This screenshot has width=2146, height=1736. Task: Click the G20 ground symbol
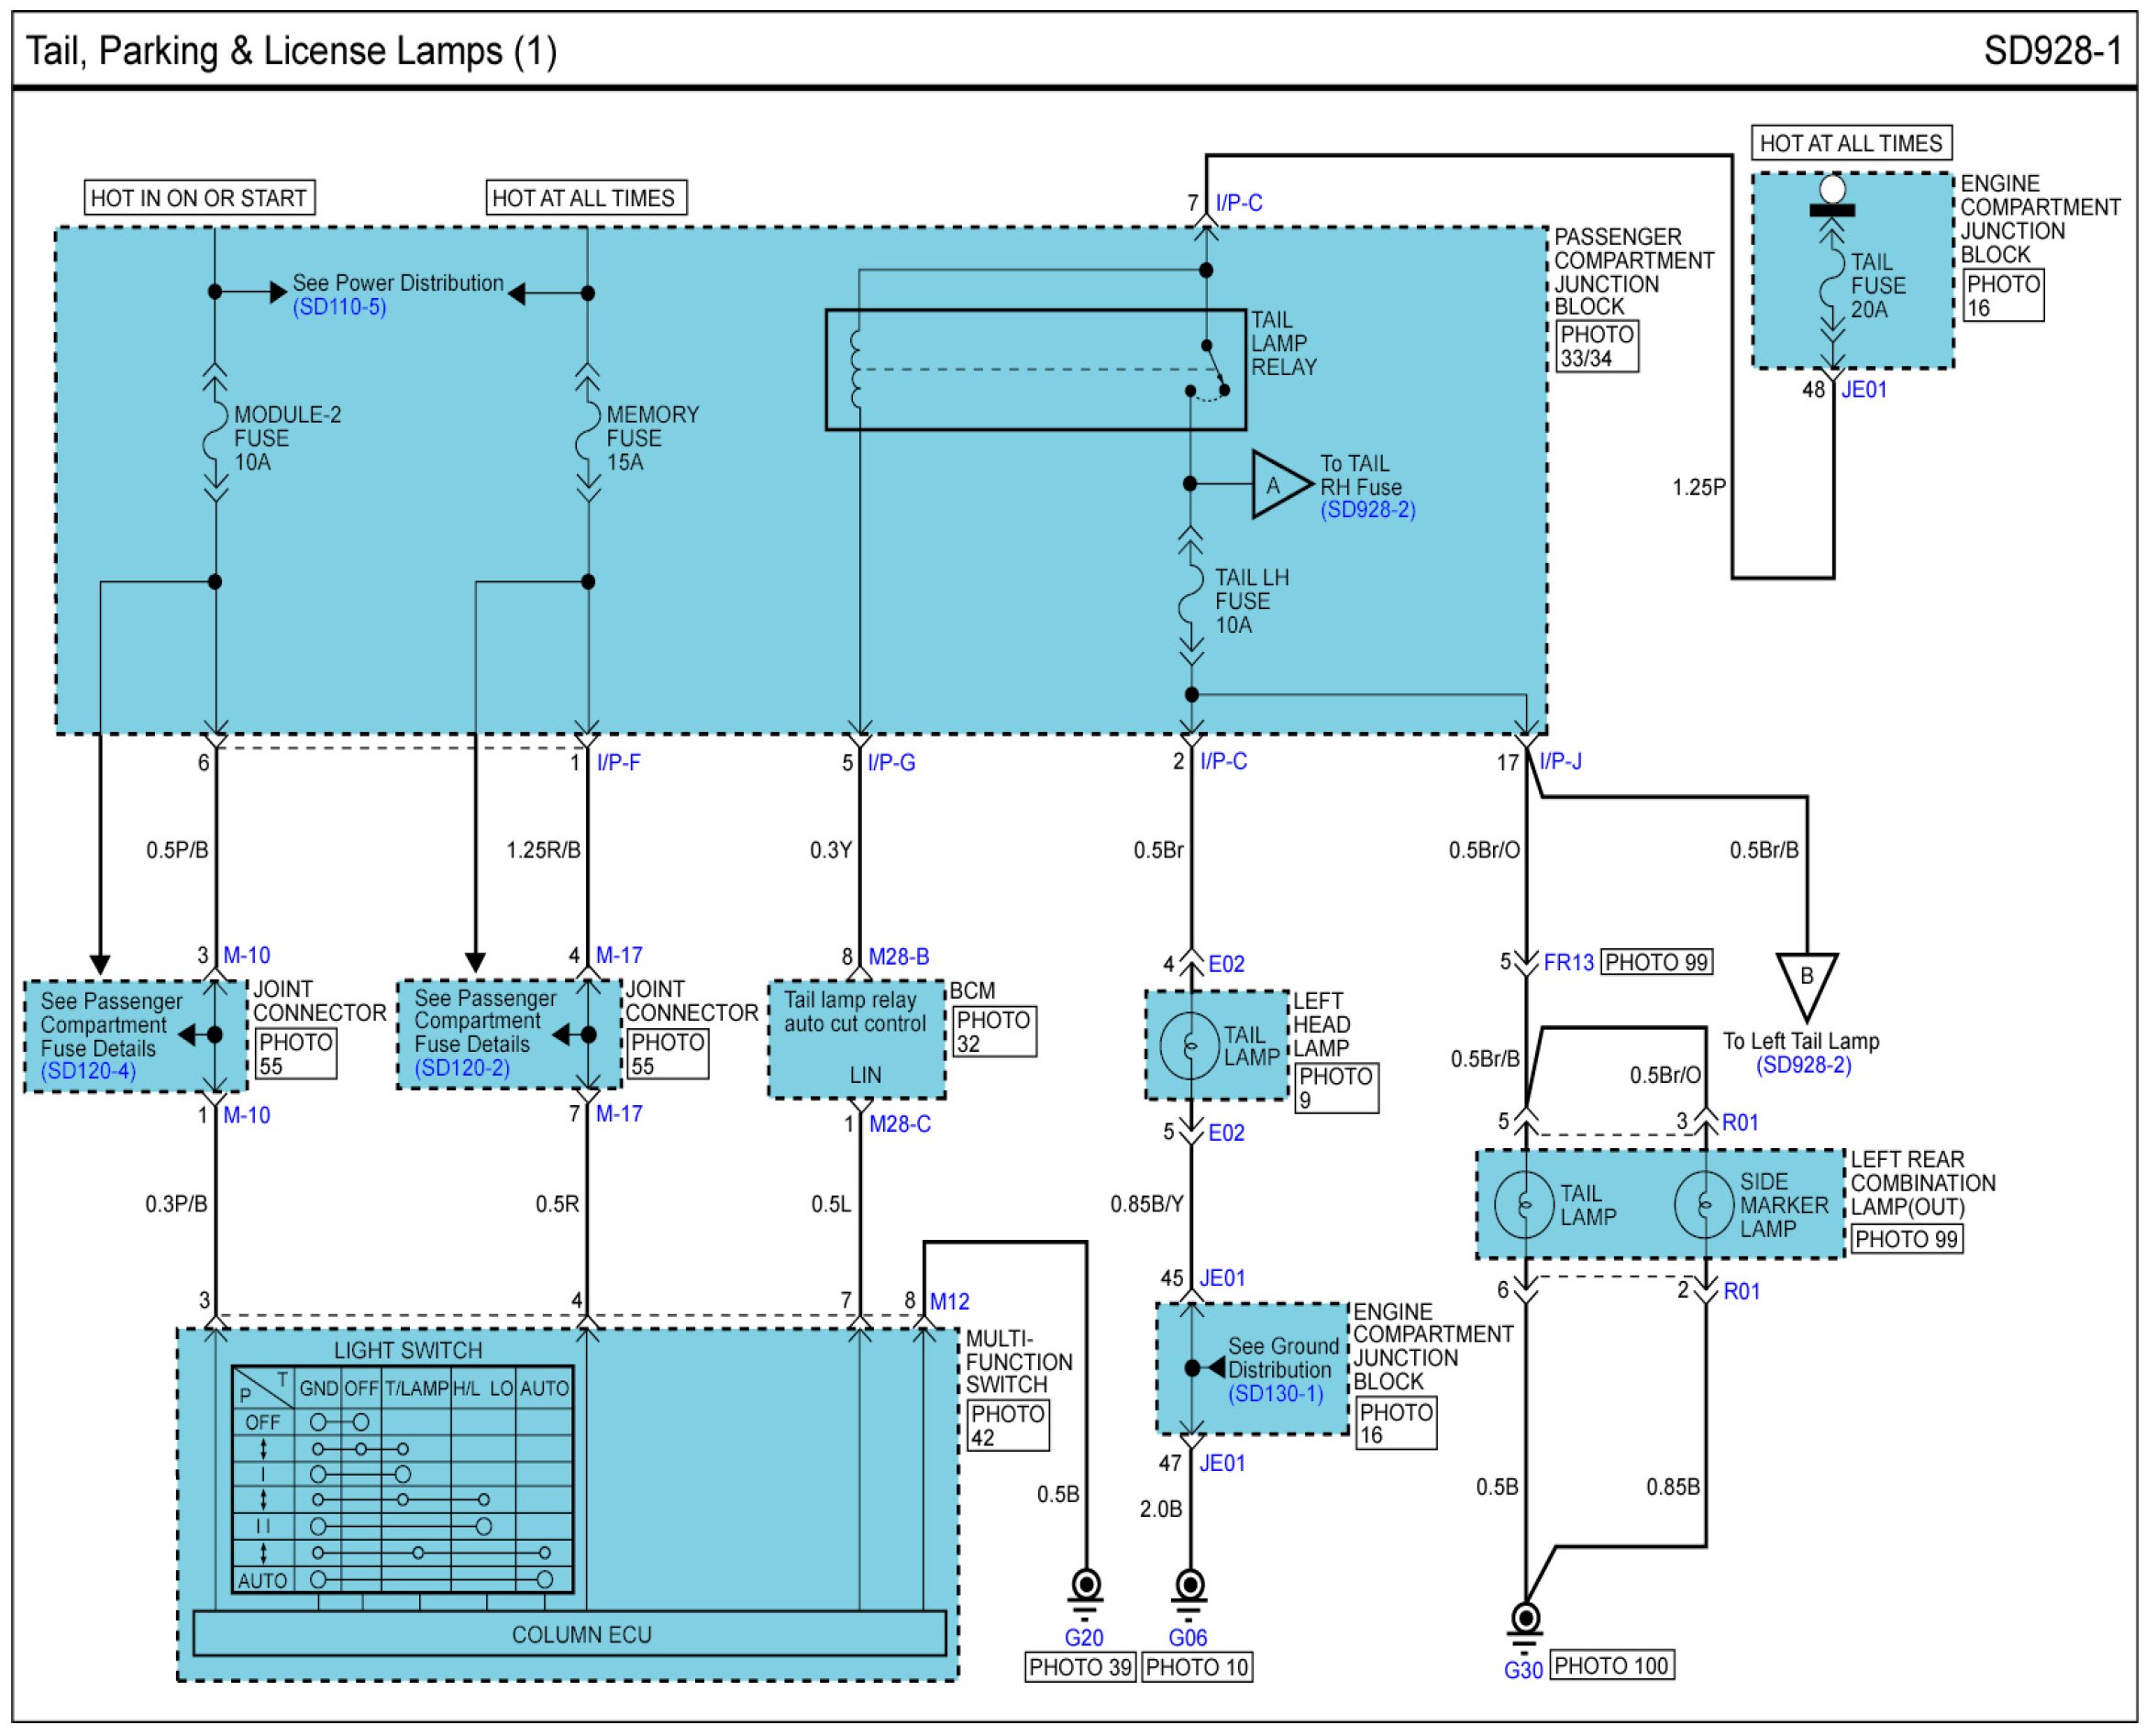point(1085,1586)
